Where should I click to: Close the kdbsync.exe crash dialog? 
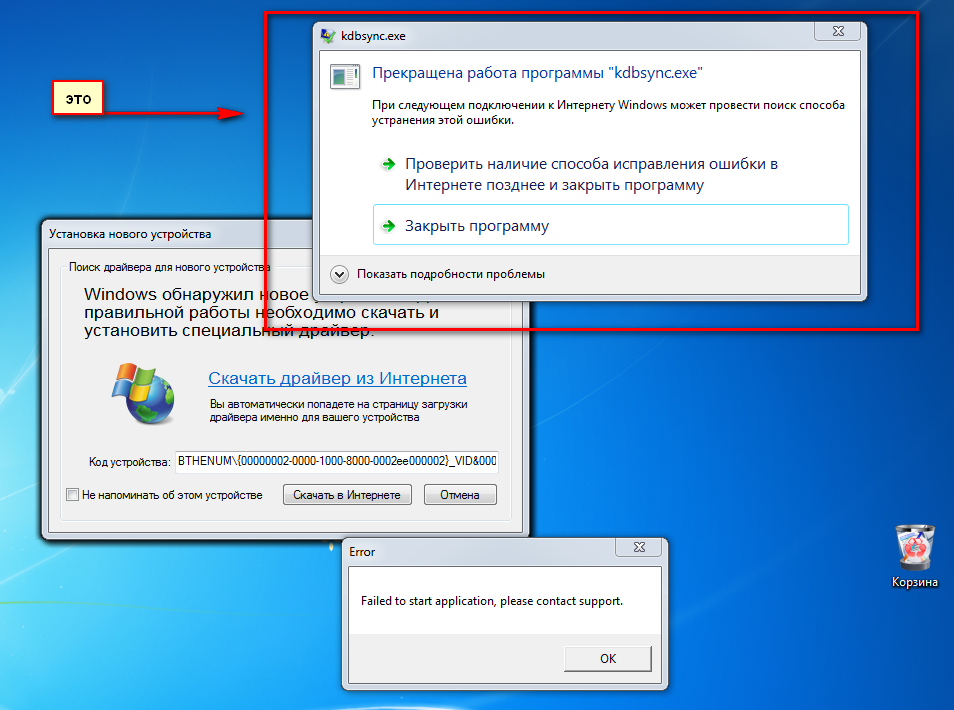click(x=838, y=32)
